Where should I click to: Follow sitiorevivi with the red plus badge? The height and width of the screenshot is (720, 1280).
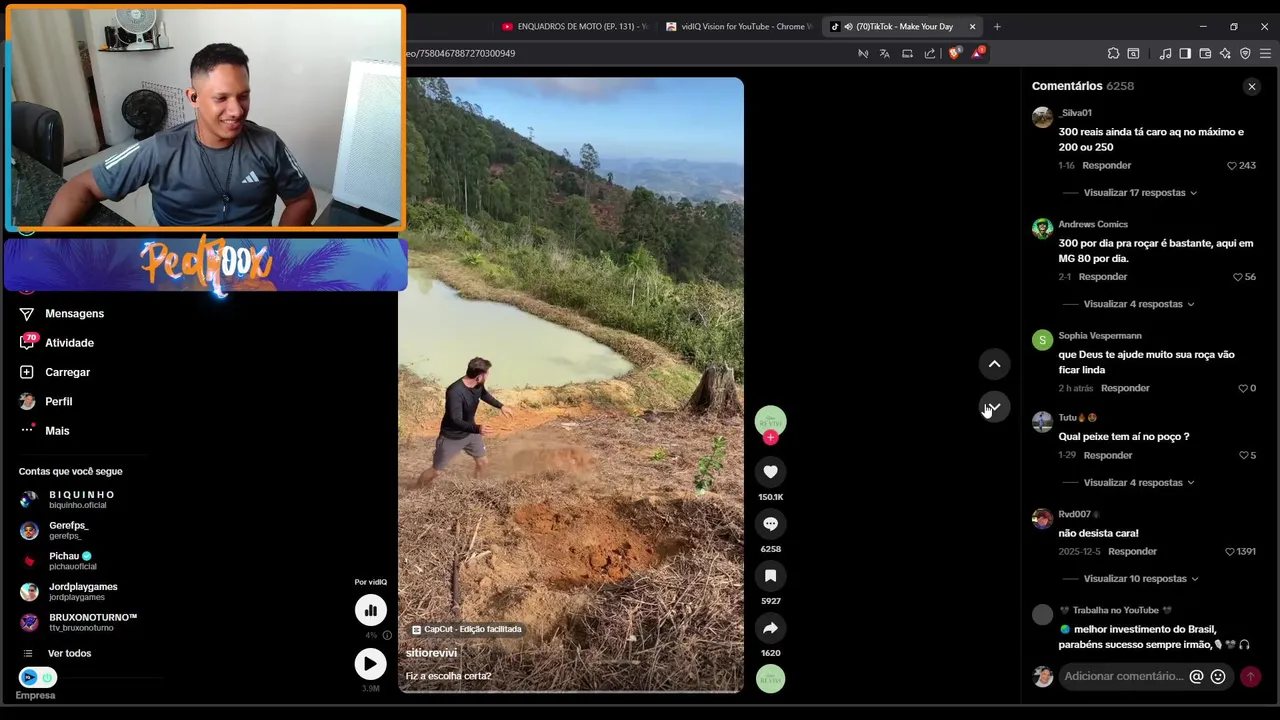coord(770,437)
